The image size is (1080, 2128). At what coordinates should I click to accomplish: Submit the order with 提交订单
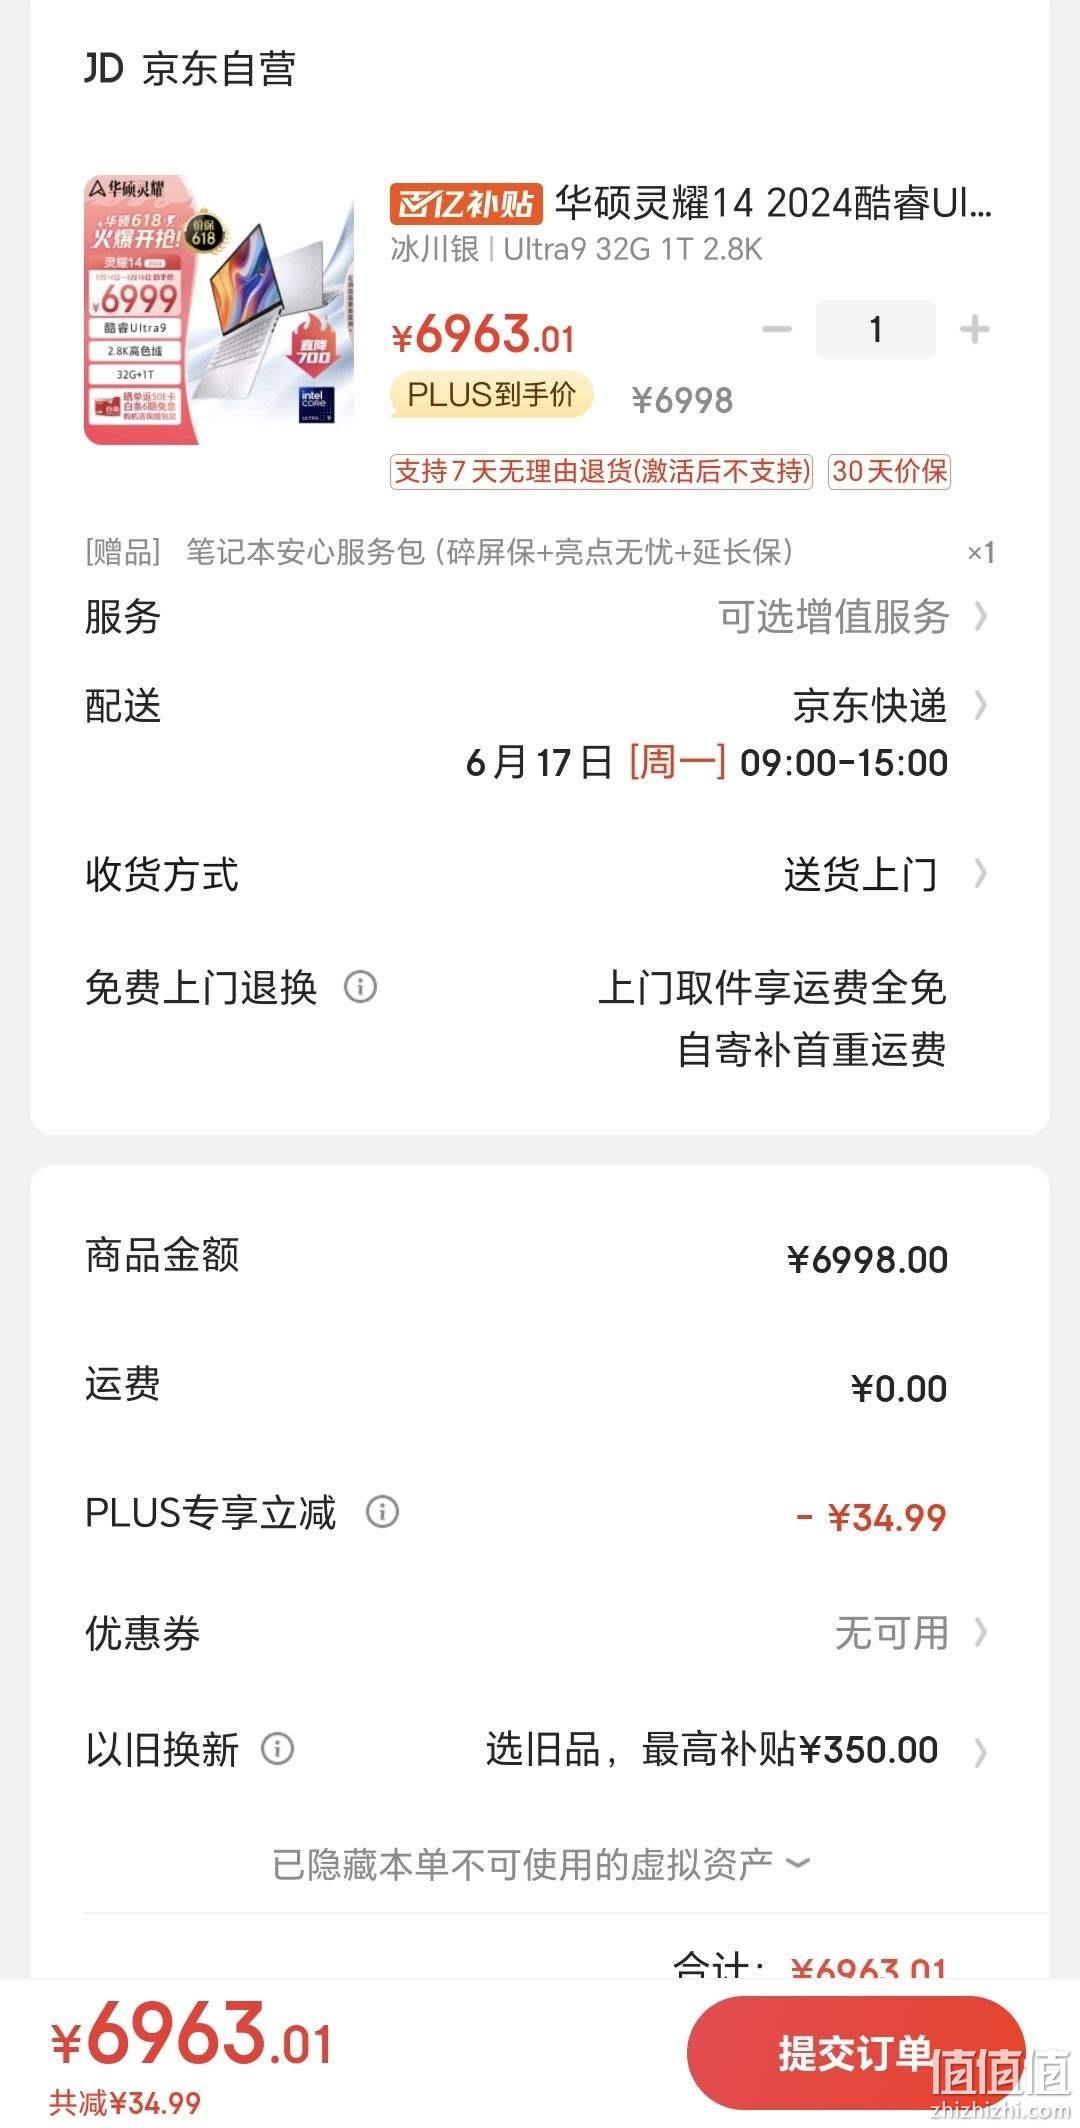[x=856, y=2053]
